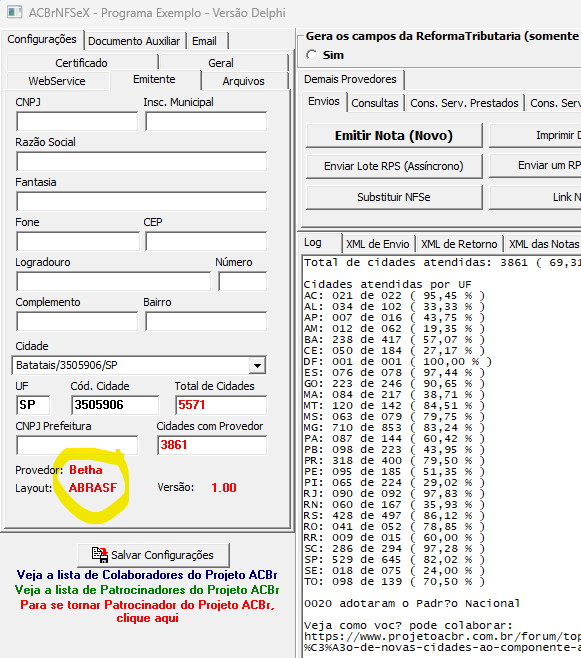The height and width of the screenshot is (658, 581).
Task: Select the Demais Provedores tab
Action: click(x=350, y=79)
